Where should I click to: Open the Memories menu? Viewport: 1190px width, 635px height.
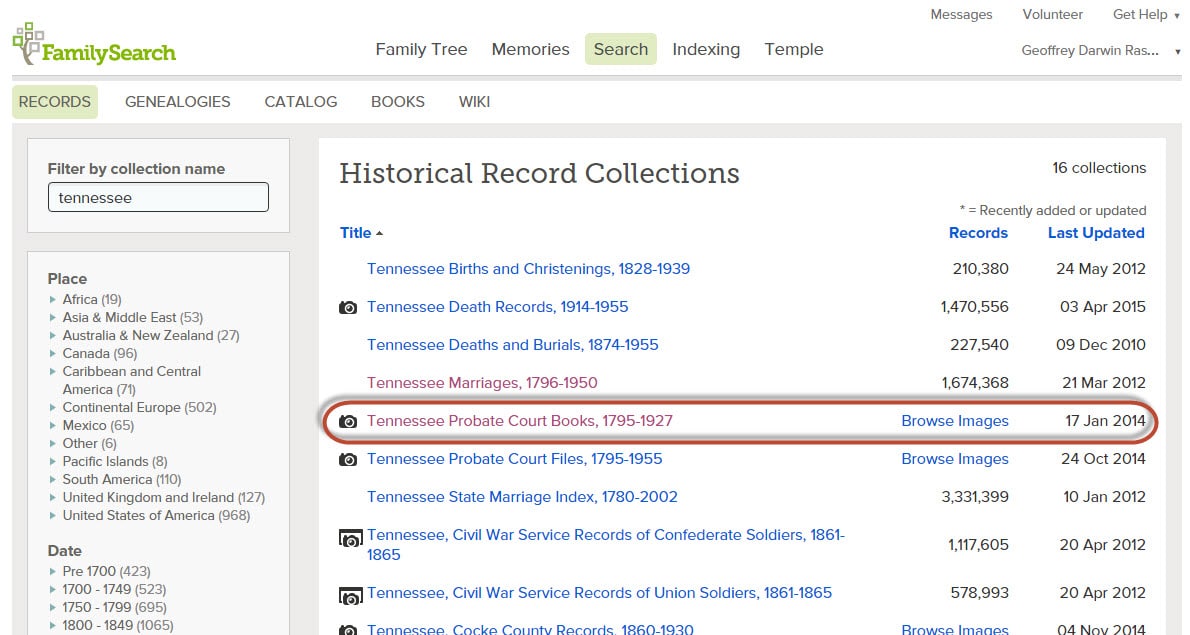[x=530, y=49]
